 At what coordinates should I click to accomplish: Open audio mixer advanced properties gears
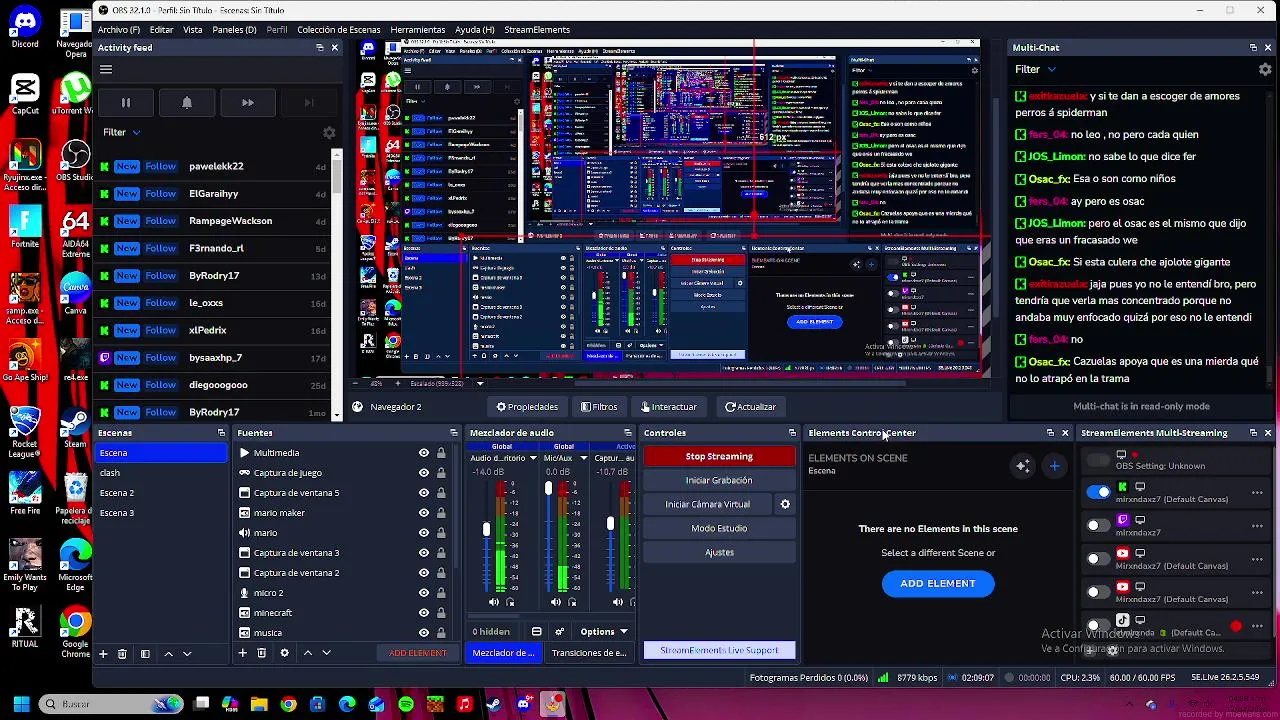[x=559, y=632]
